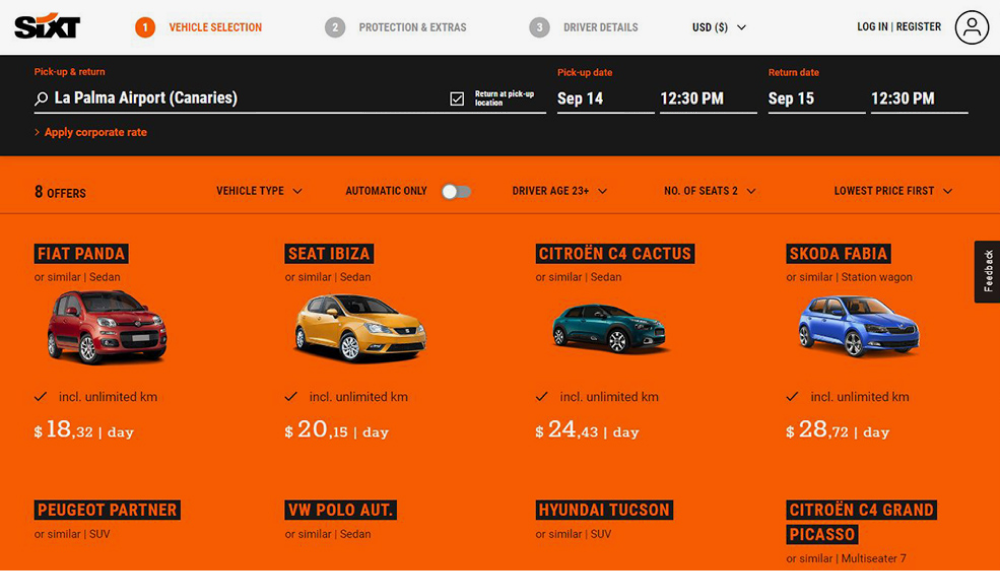Toggle Return at pick-up location checkbox

pyautogui.click(x=457, y=98)
